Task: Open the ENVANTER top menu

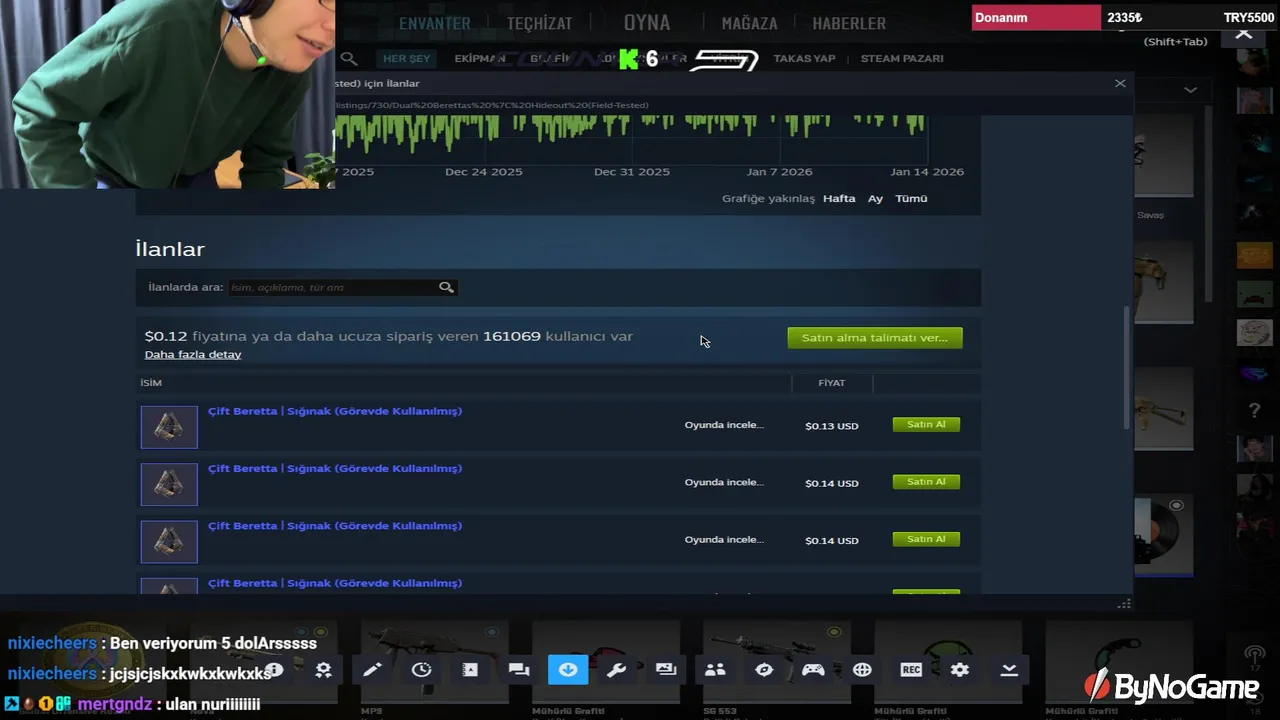Action: point(435,23)
